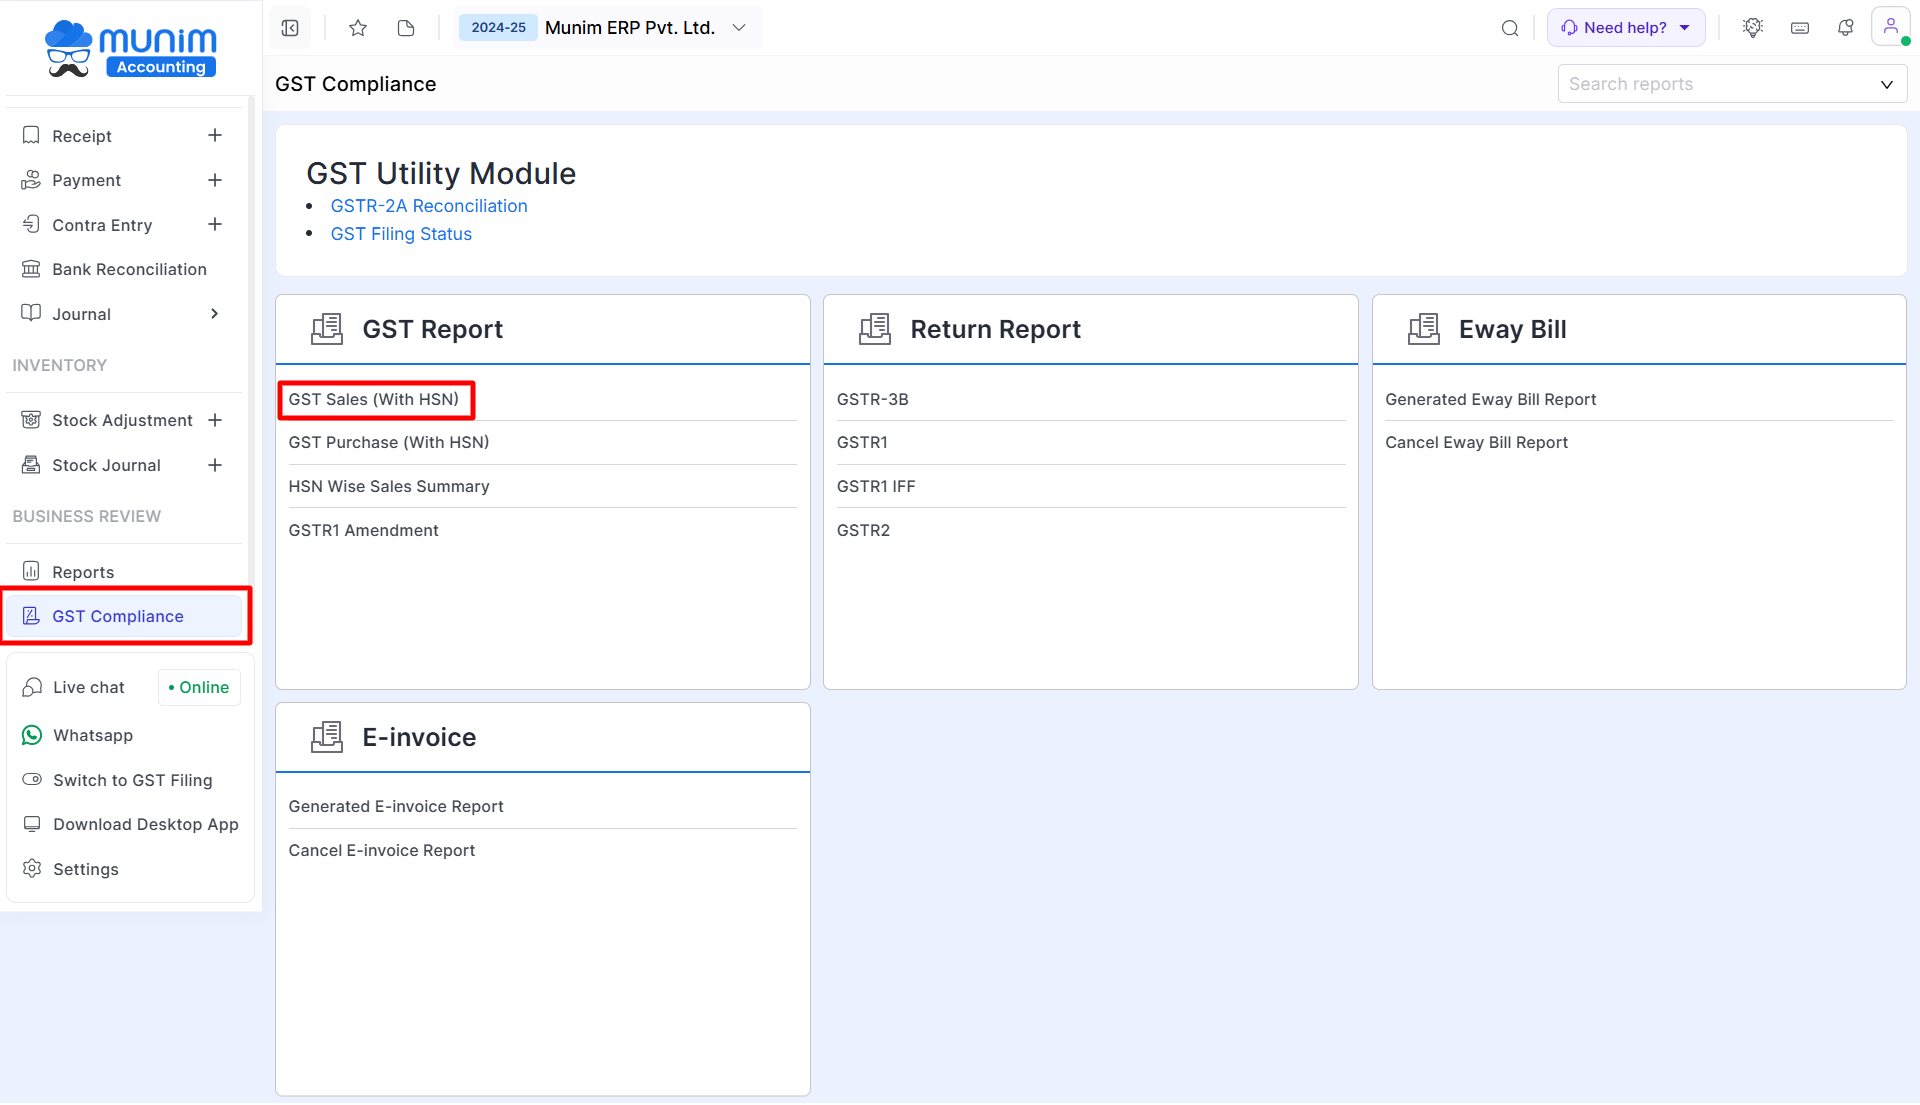1920x1105 pixels.
Task: Open Live chat support
Action: [89, 687]
